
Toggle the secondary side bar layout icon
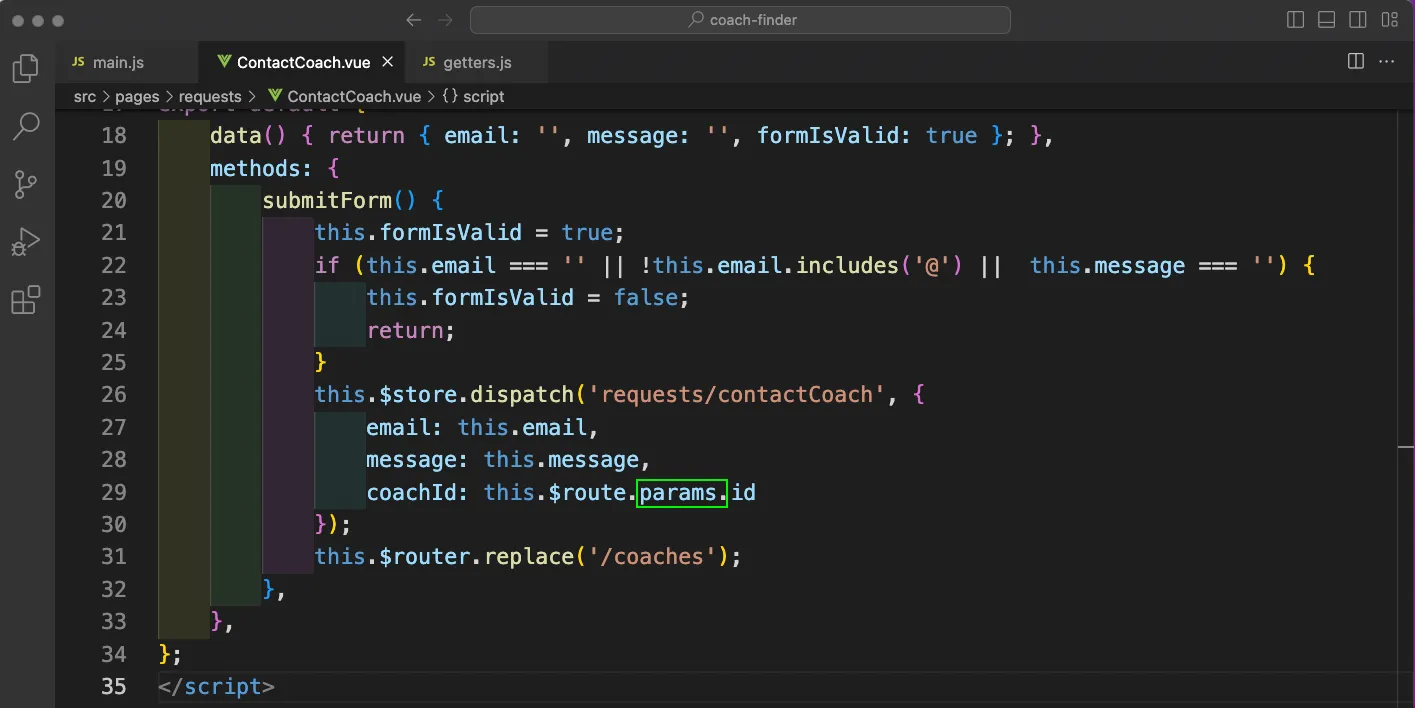[x=1357, y=20]
